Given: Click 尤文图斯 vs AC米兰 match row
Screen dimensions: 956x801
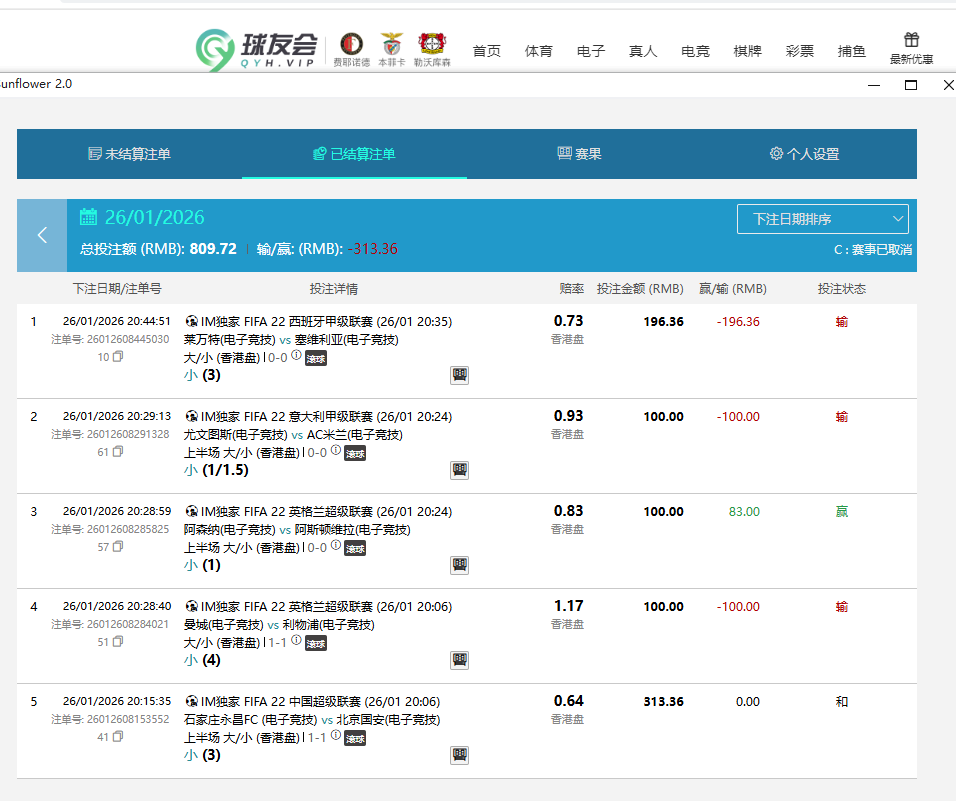Looking at the screenshot, I should [293, 434].
